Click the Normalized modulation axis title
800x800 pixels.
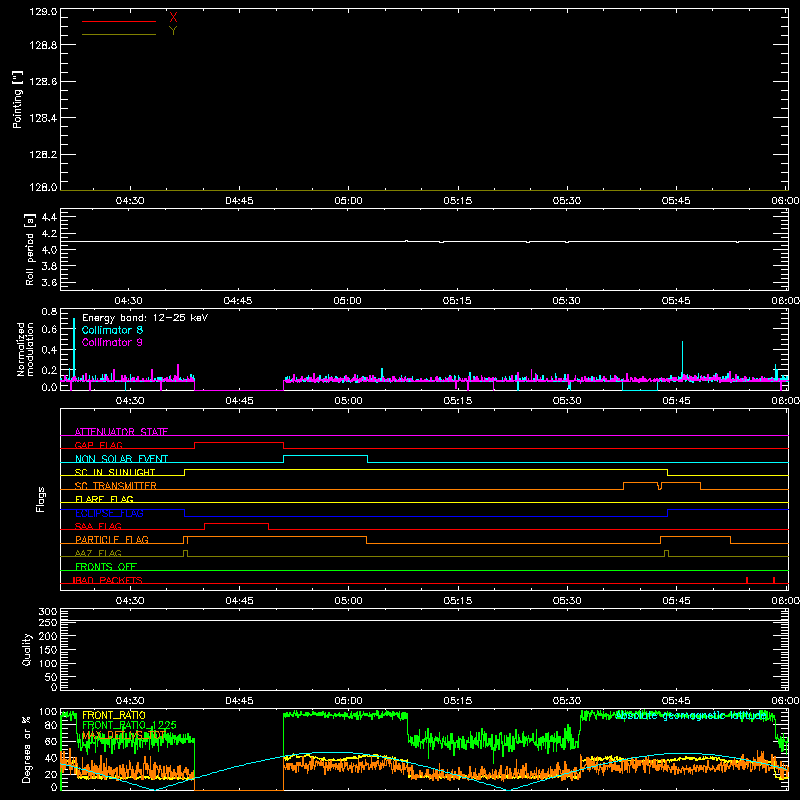[x=26, y=349]
